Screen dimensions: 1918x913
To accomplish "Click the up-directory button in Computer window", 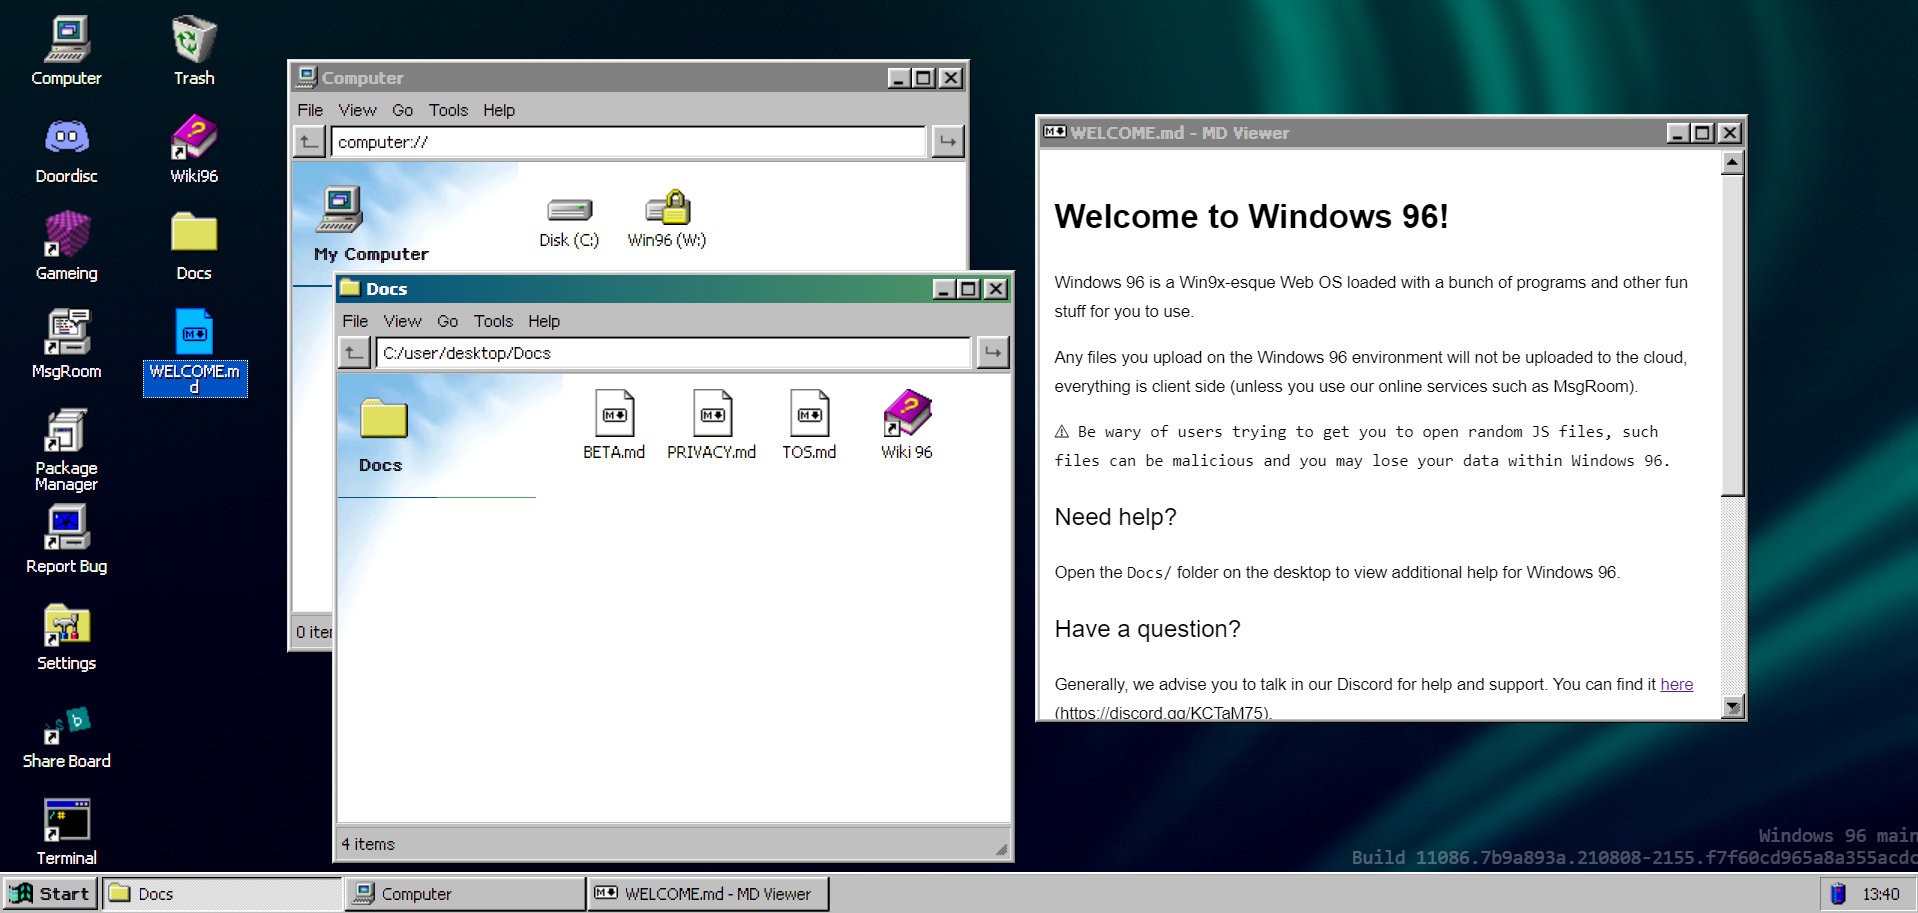I will (x=309, y=141).
